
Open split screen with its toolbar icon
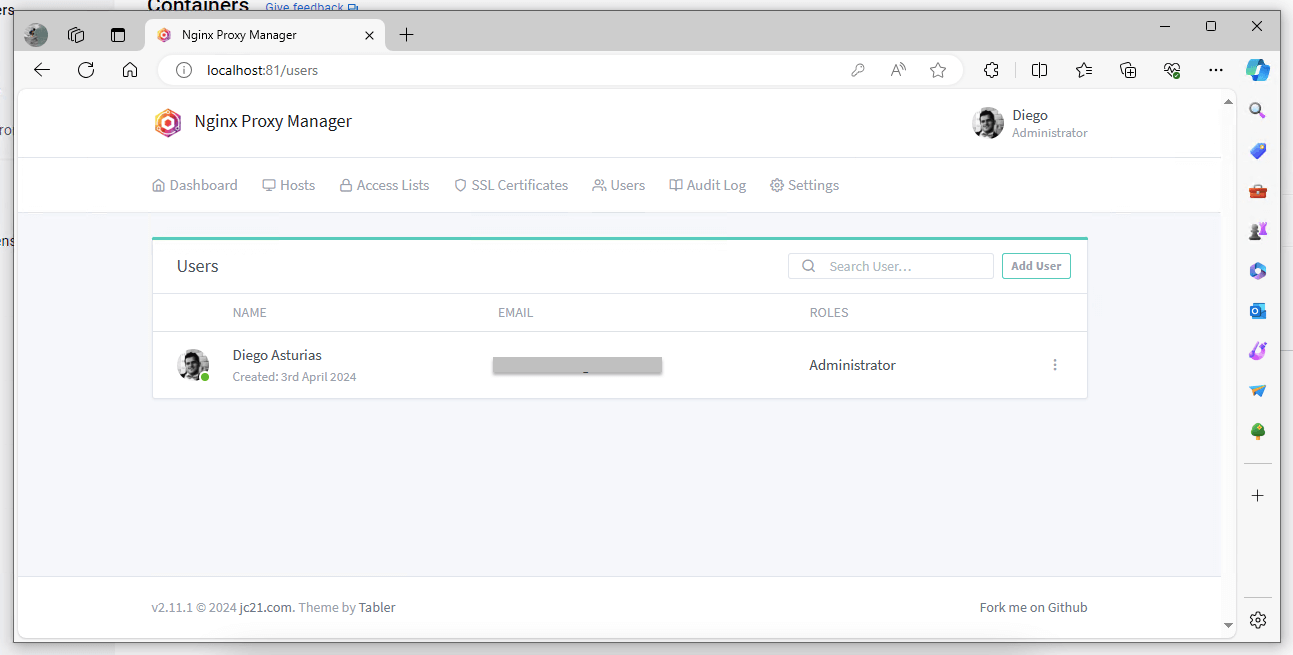(x=1039, y=70)
